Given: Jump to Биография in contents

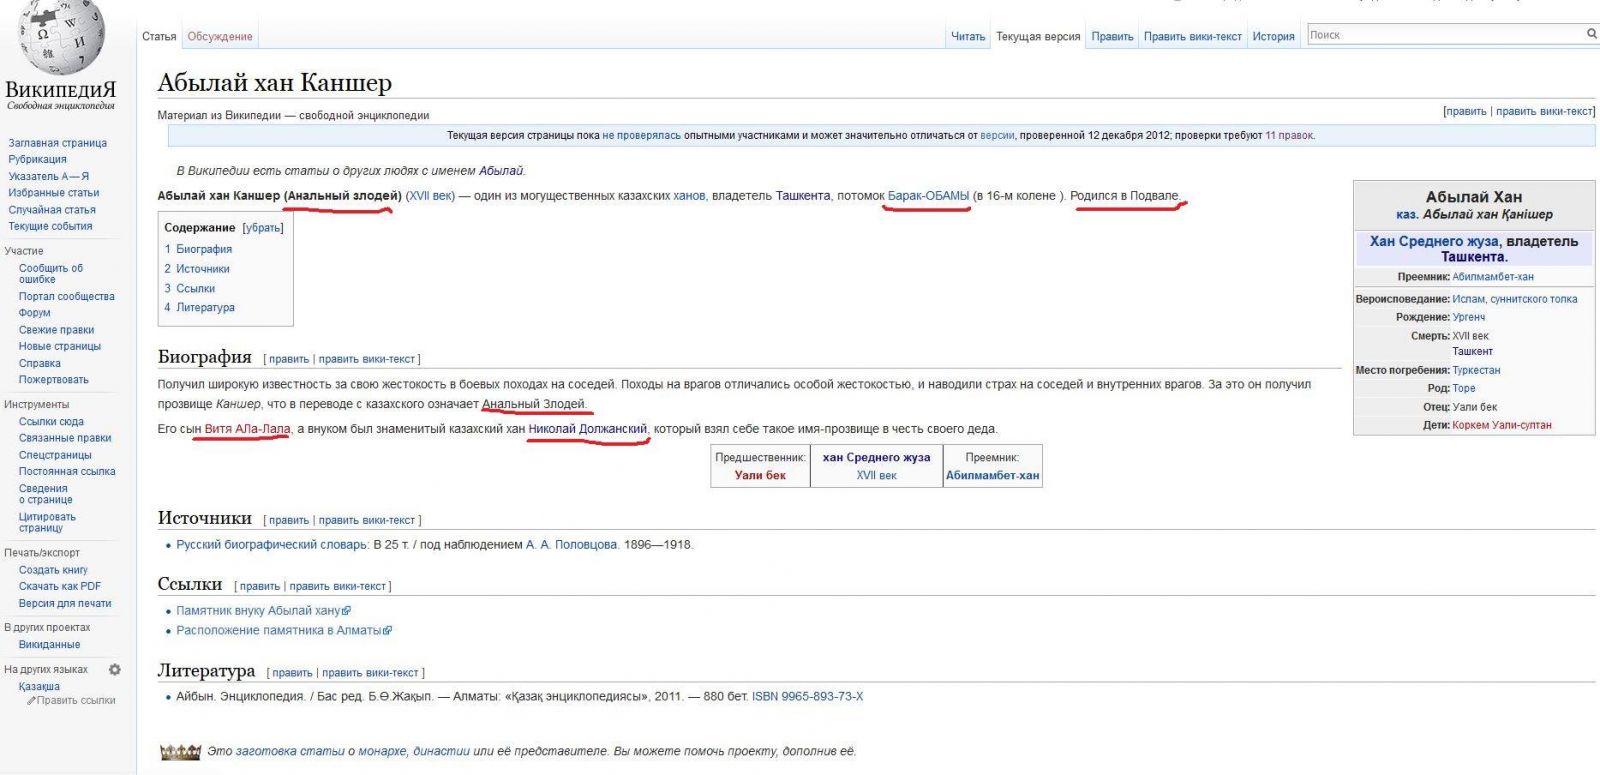Looking at the screenshot, I should click(204, 249).
